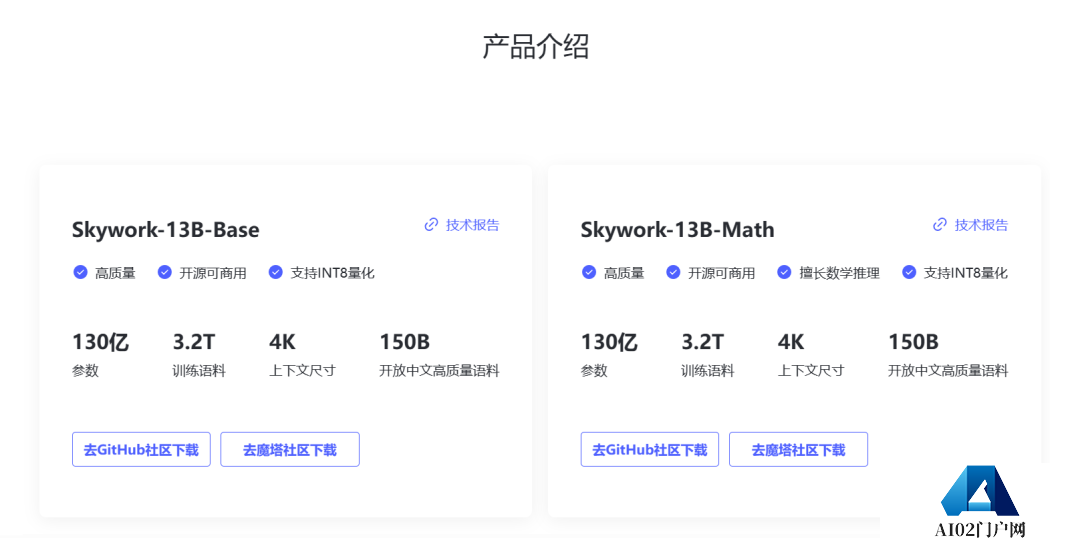Click 支持INT8量化 text in Skywork-13B-Math card
The width and height of the screenshot is (1080, 538).
[966, 273]
